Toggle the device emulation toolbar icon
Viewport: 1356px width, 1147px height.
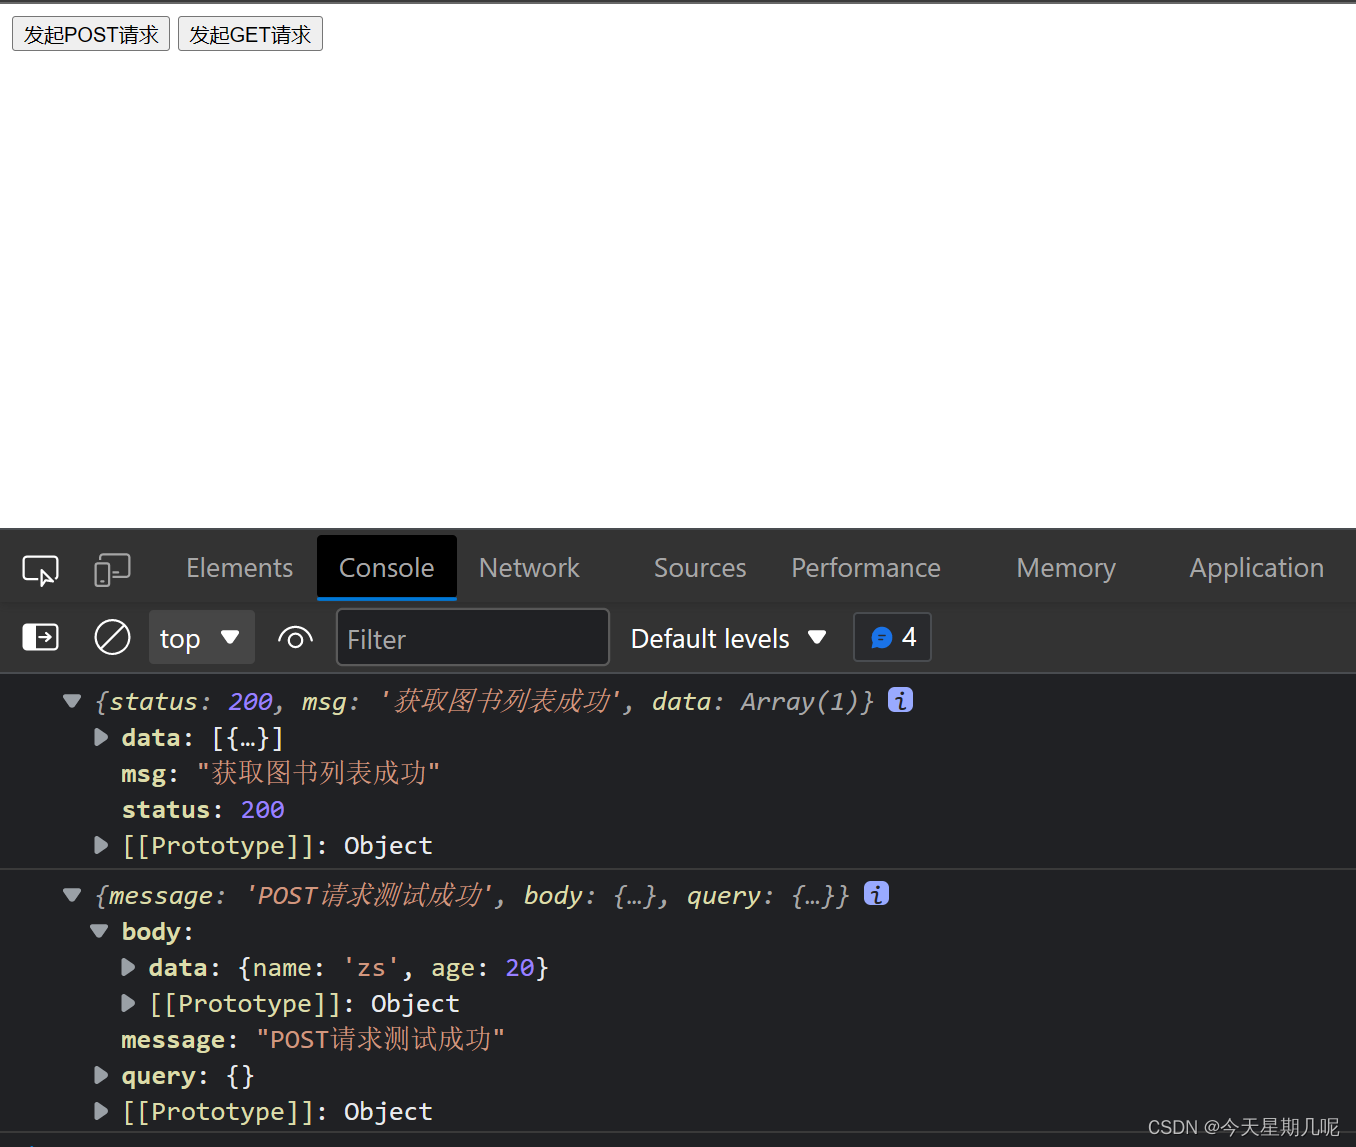[x=112, y=568]
